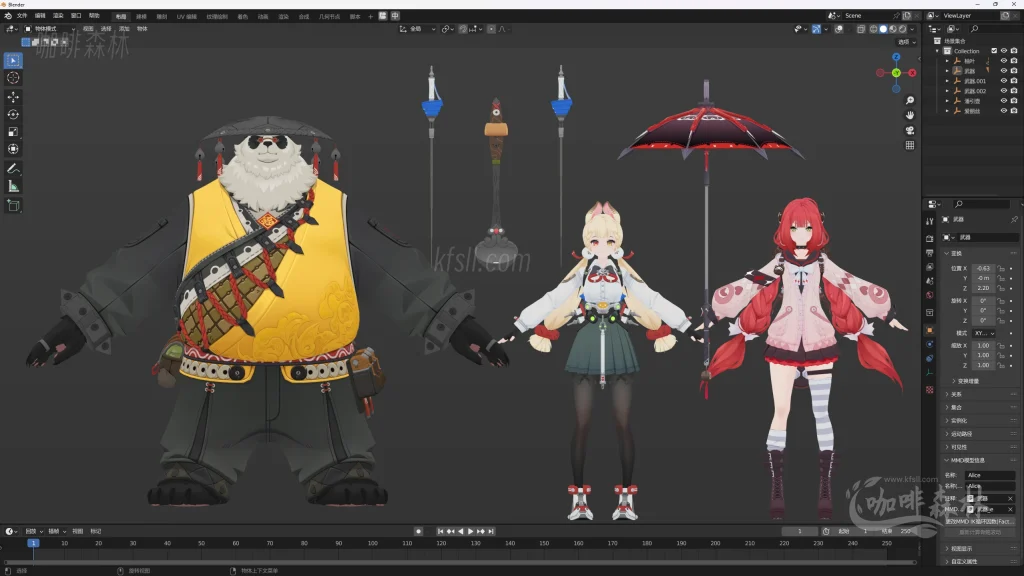Expand the 武器.001 tree item
Viewport: 1024px width, 576px height.
(947, 81)
